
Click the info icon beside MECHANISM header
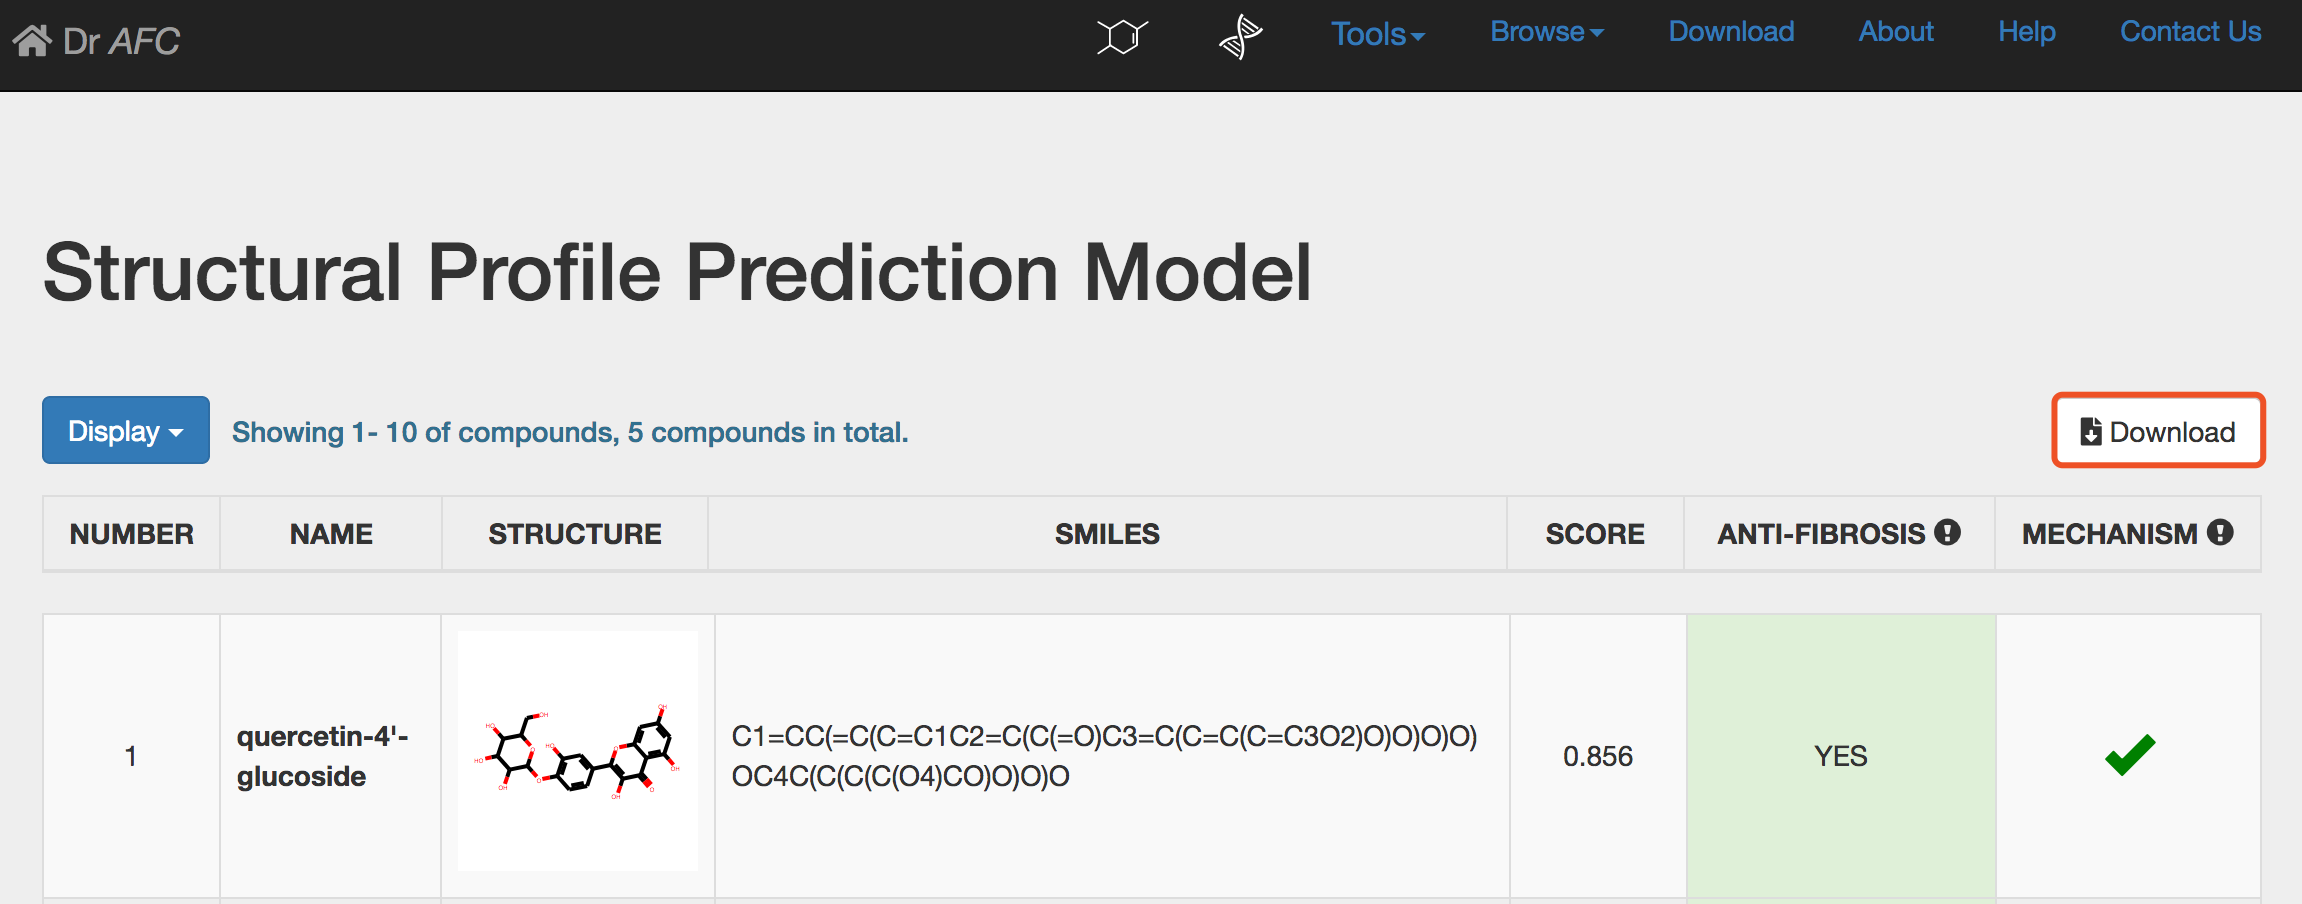[x=2220, y=532]
